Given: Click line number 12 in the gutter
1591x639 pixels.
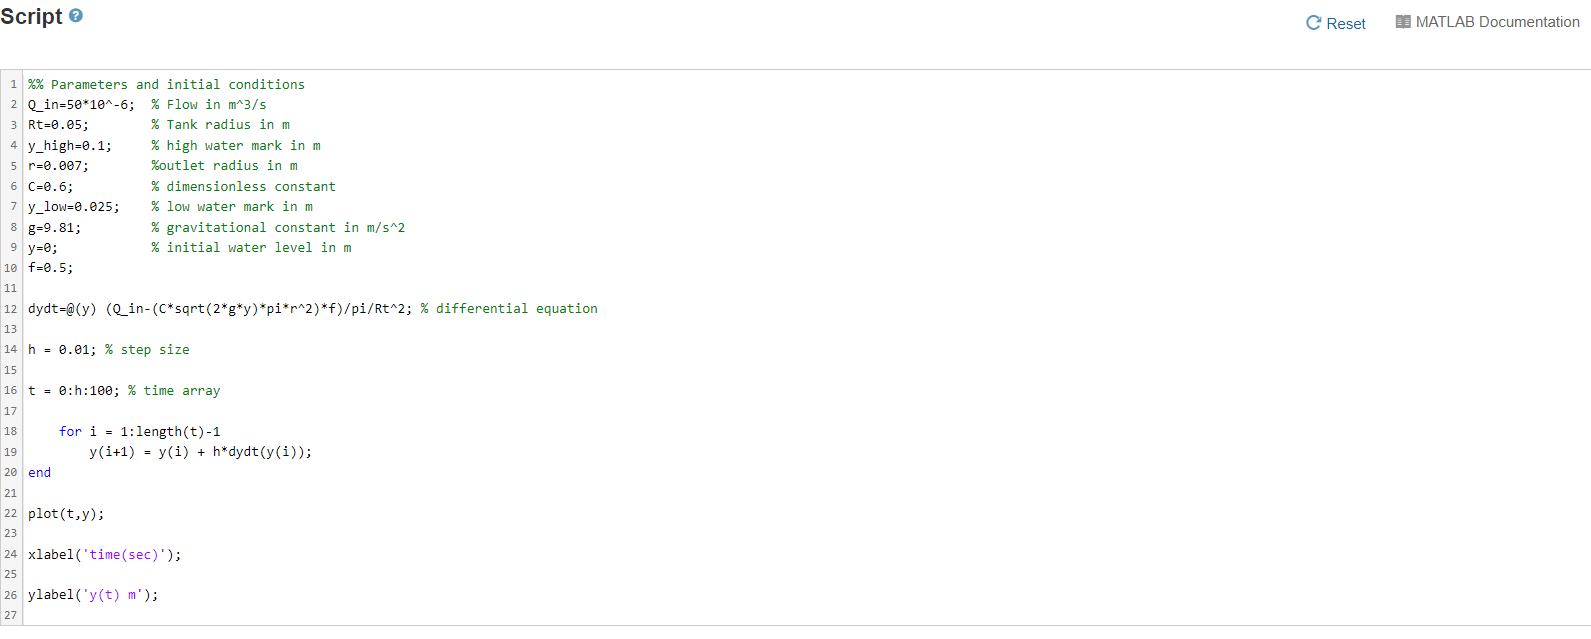Looking at the screenshot, I should [x=10, y=308].
